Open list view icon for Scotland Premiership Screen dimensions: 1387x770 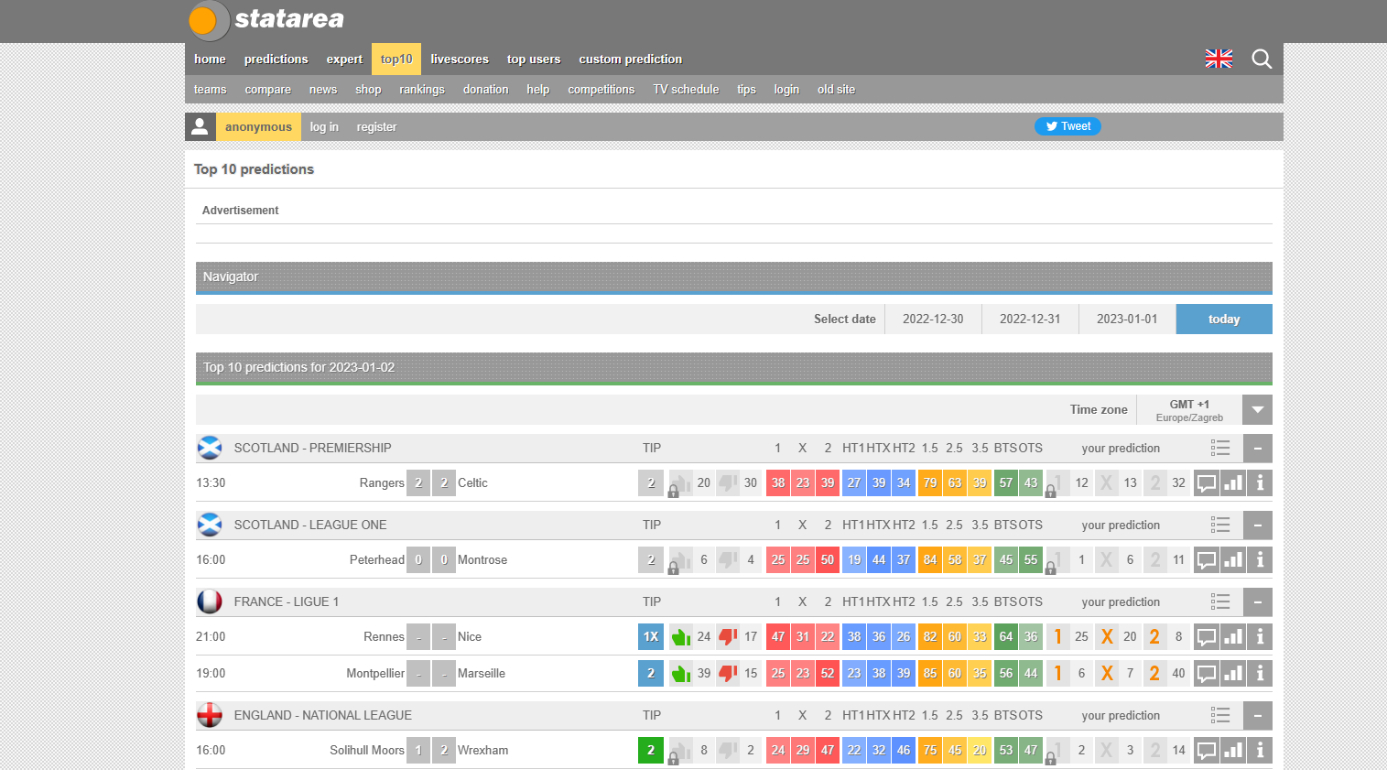(x=1220, y=448)
